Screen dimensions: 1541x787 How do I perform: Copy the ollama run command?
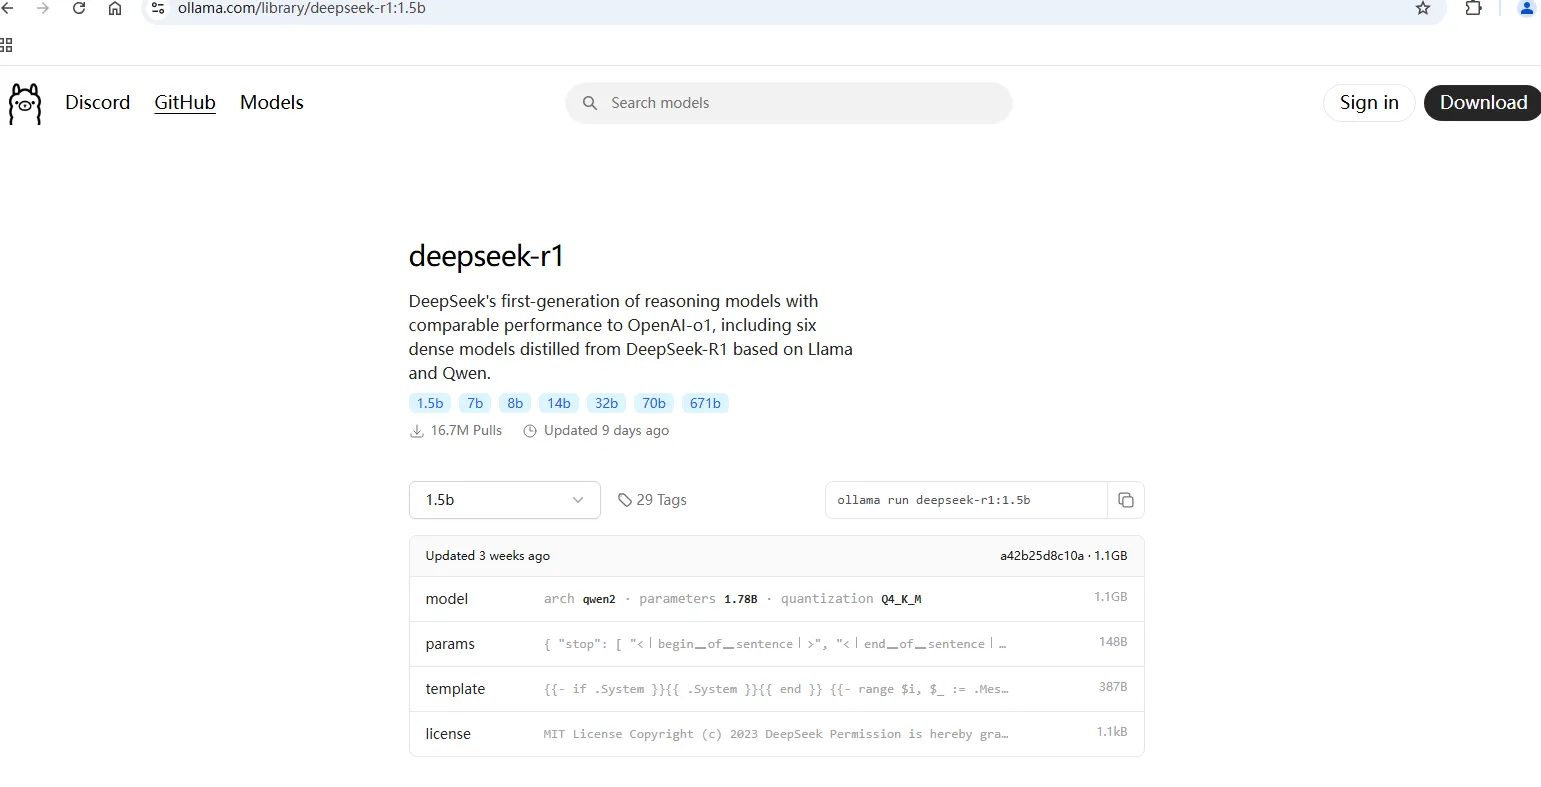1126,500
